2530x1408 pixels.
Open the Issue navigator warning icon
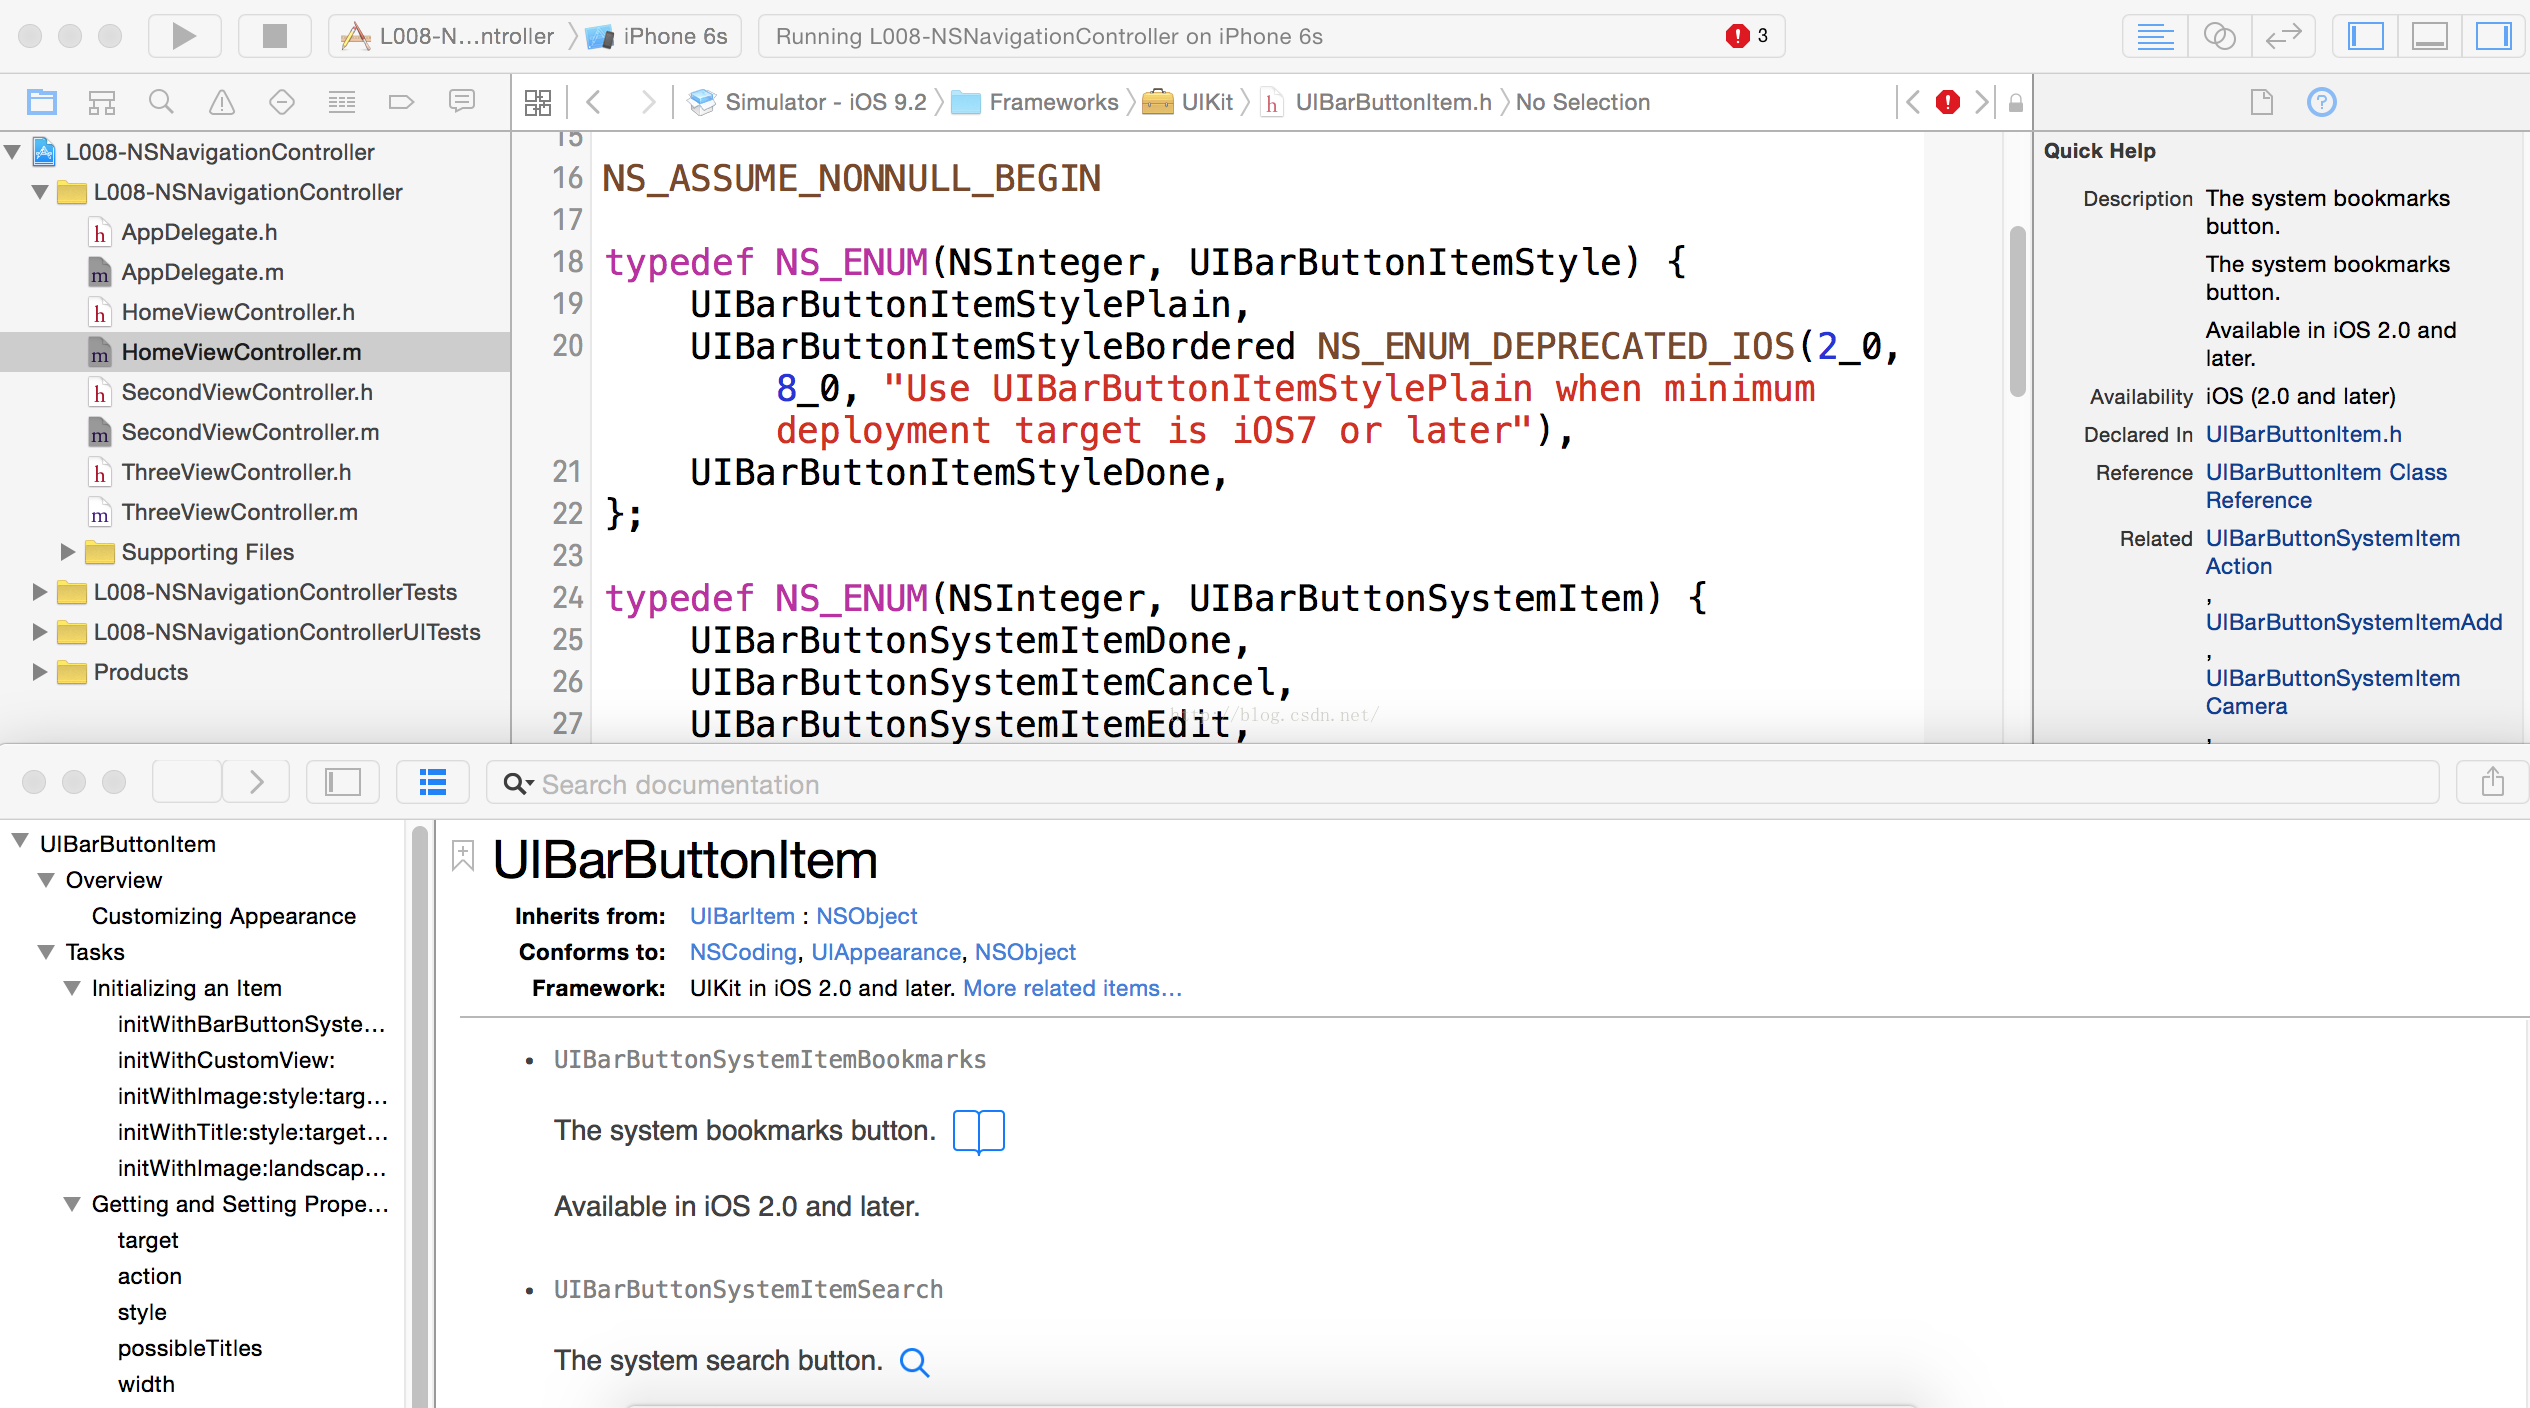click(x=221, y=101)
